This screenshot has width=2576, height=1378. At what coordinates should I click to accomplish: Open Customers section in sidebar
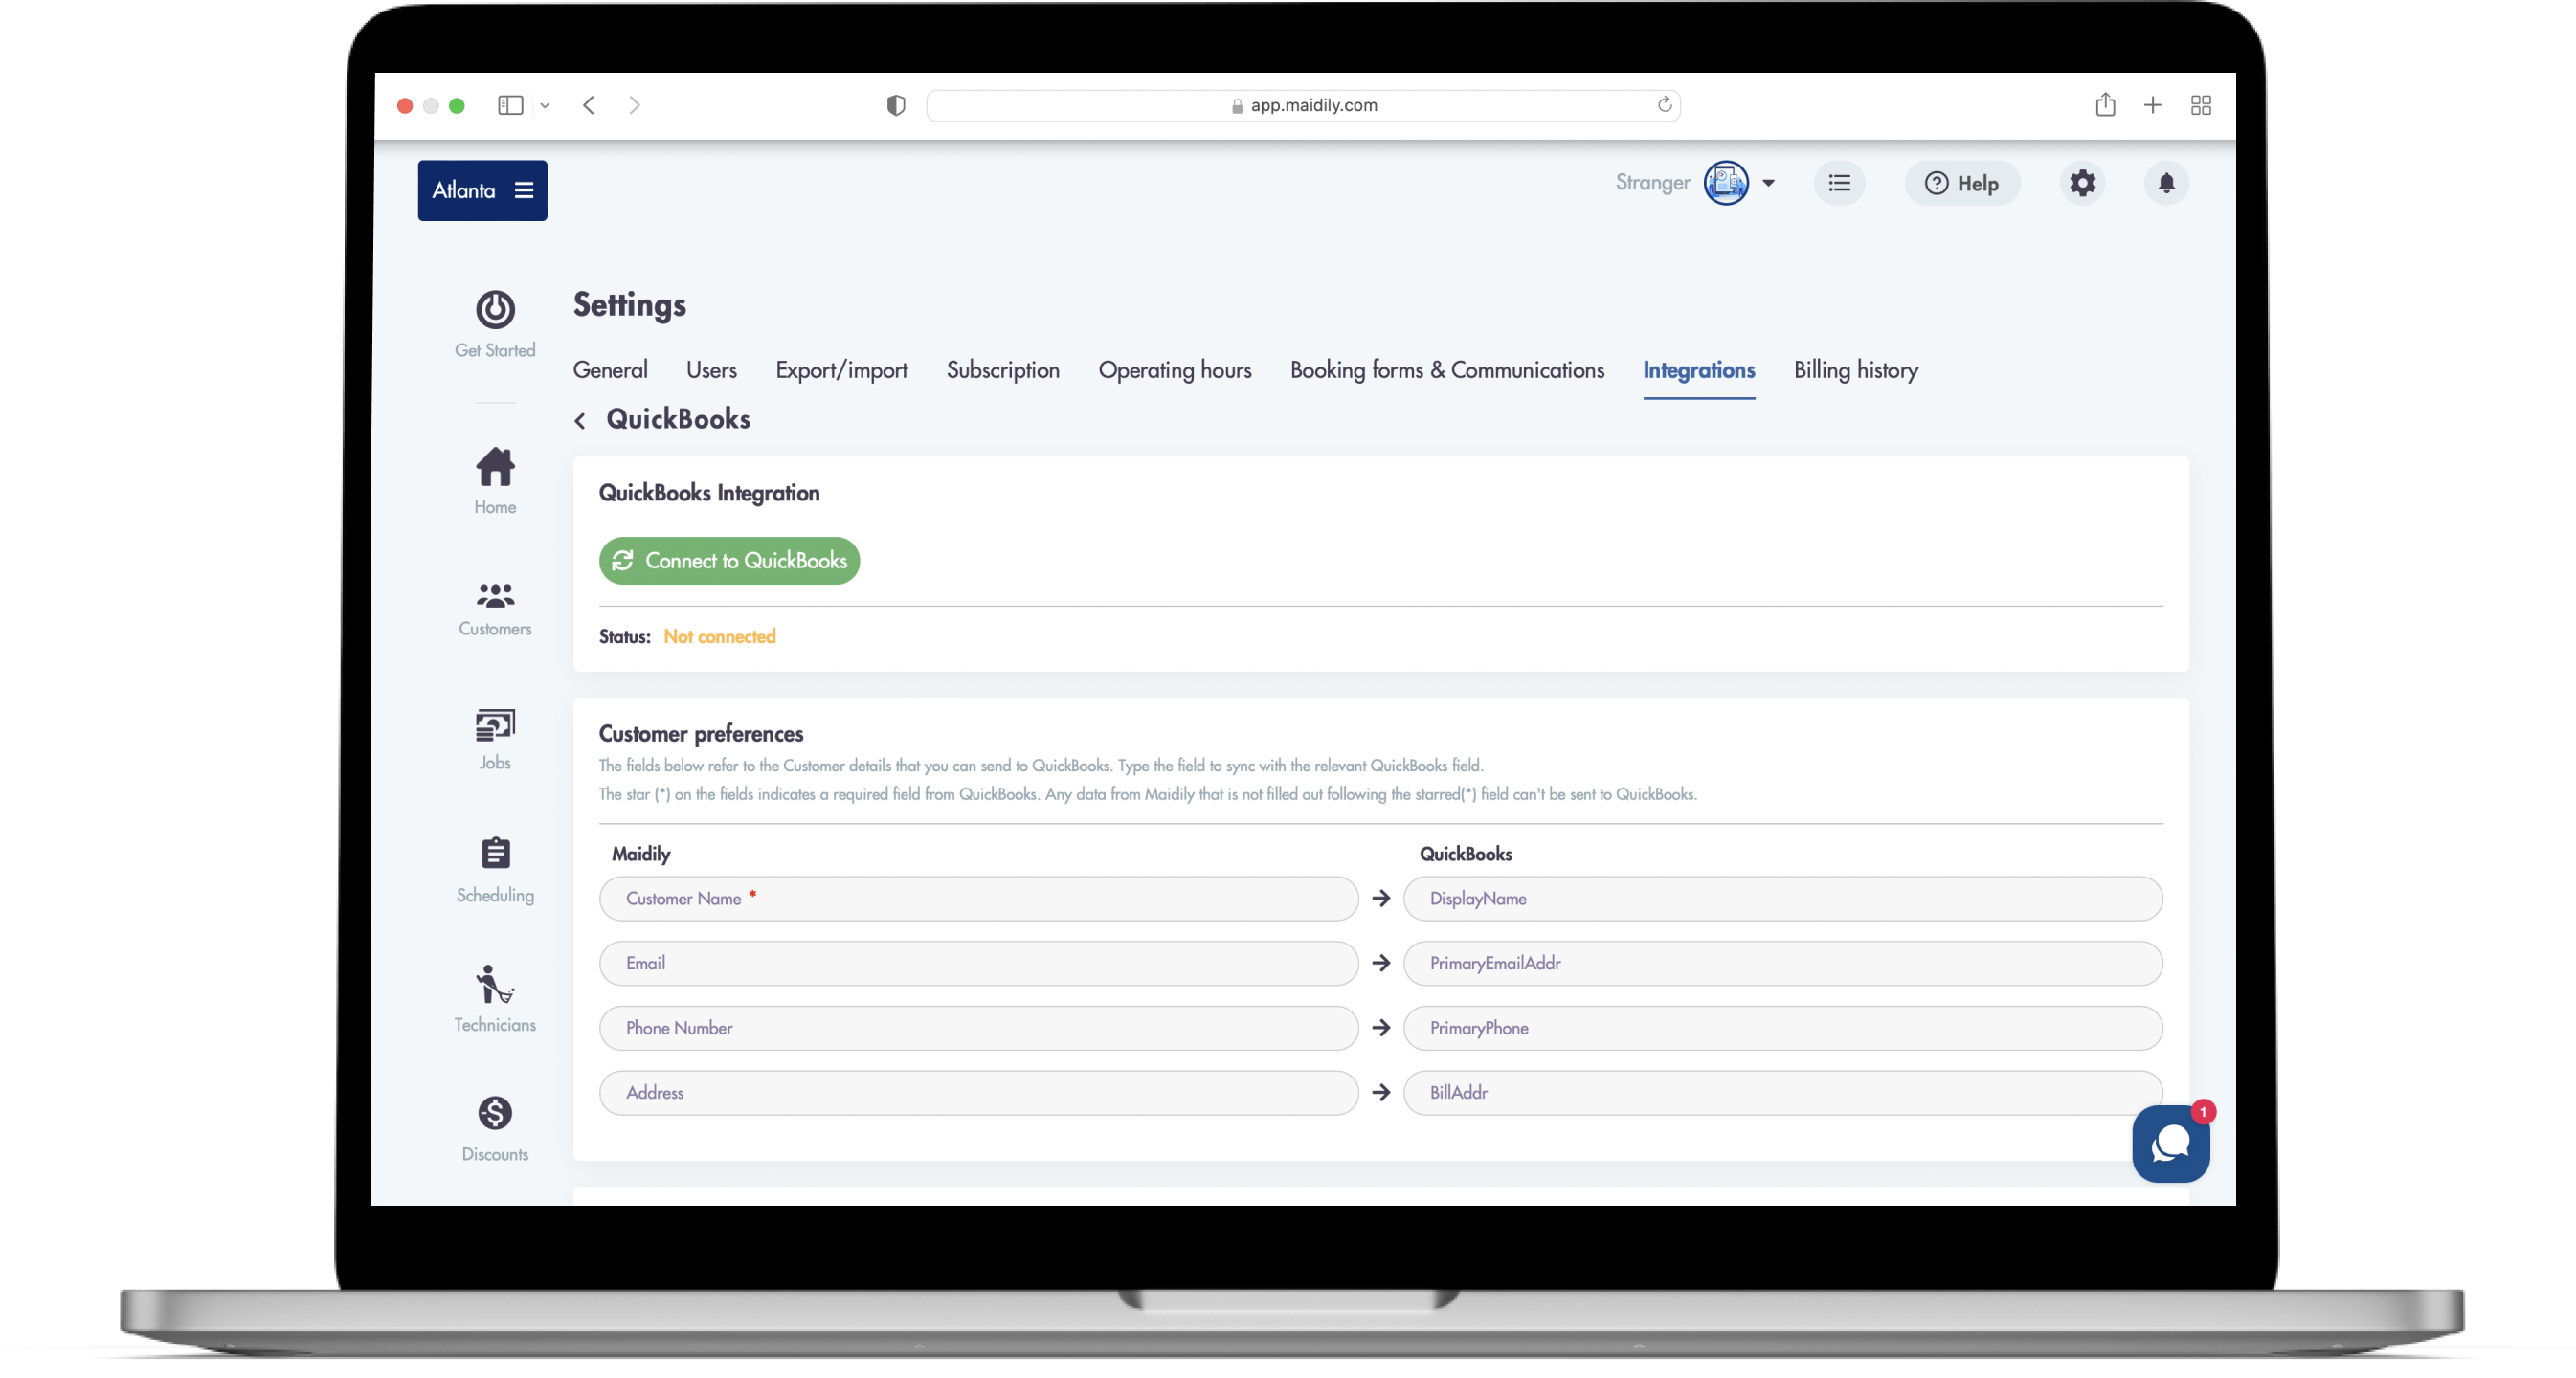click(x=495, y=597)
